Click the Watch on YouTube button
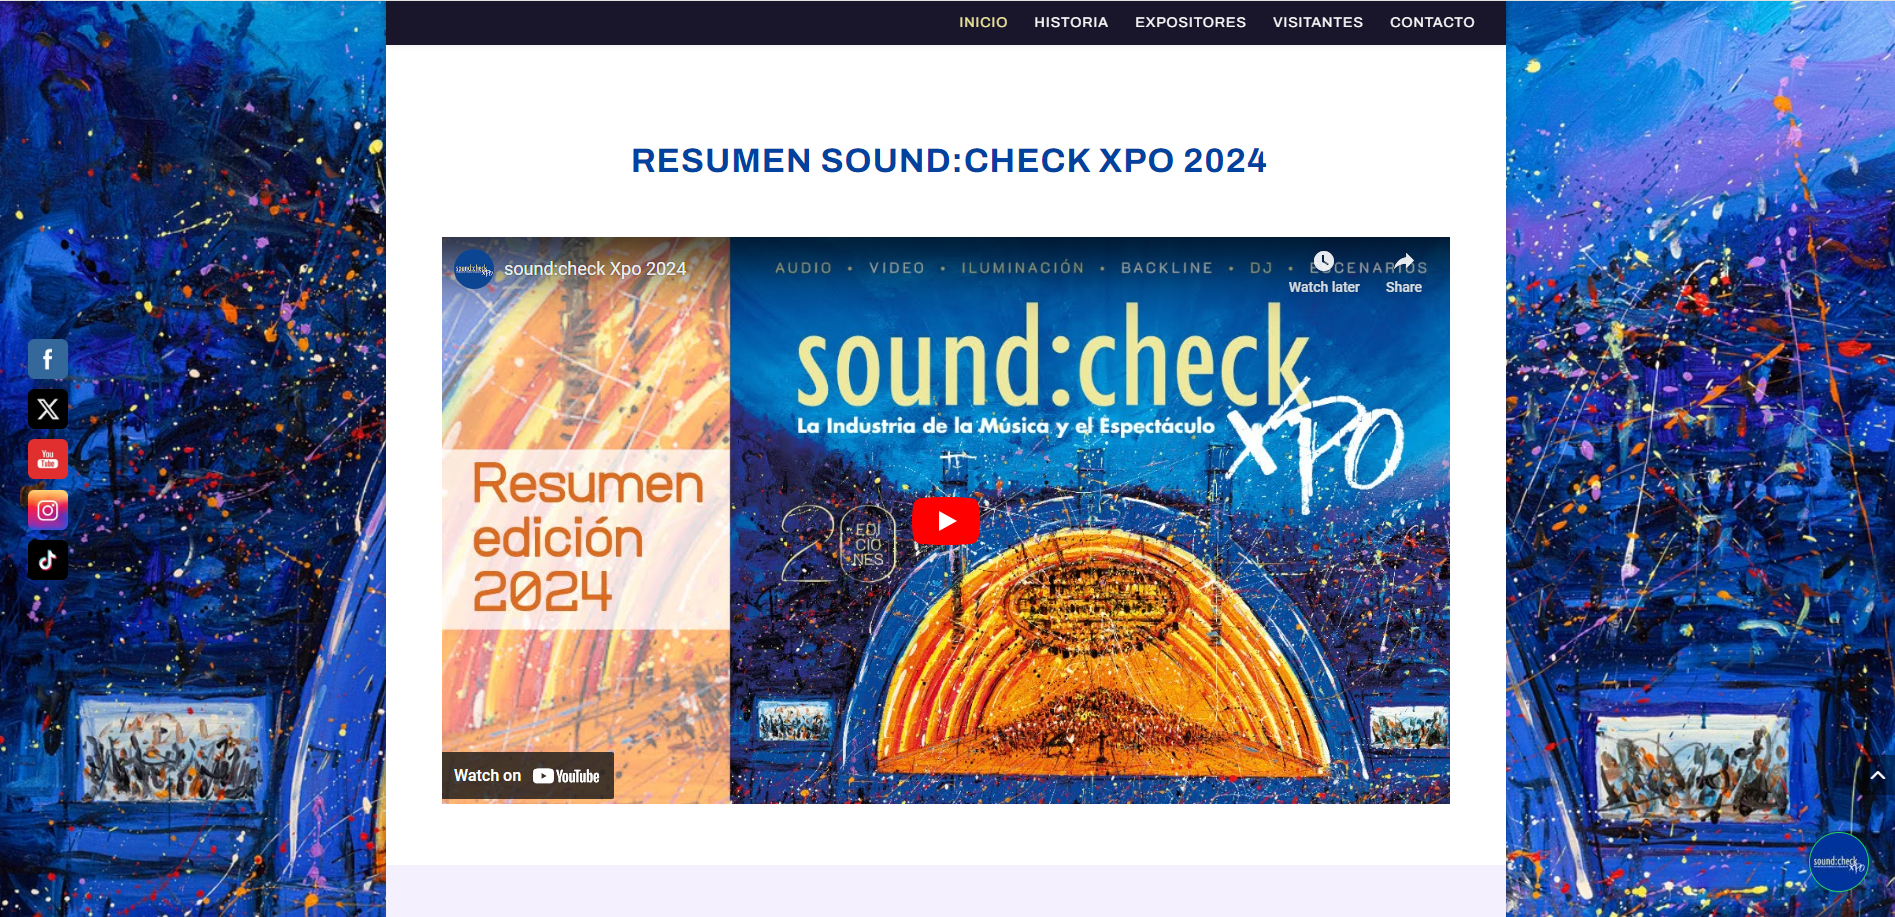The image size is (1895, 917). coord(528,776)
